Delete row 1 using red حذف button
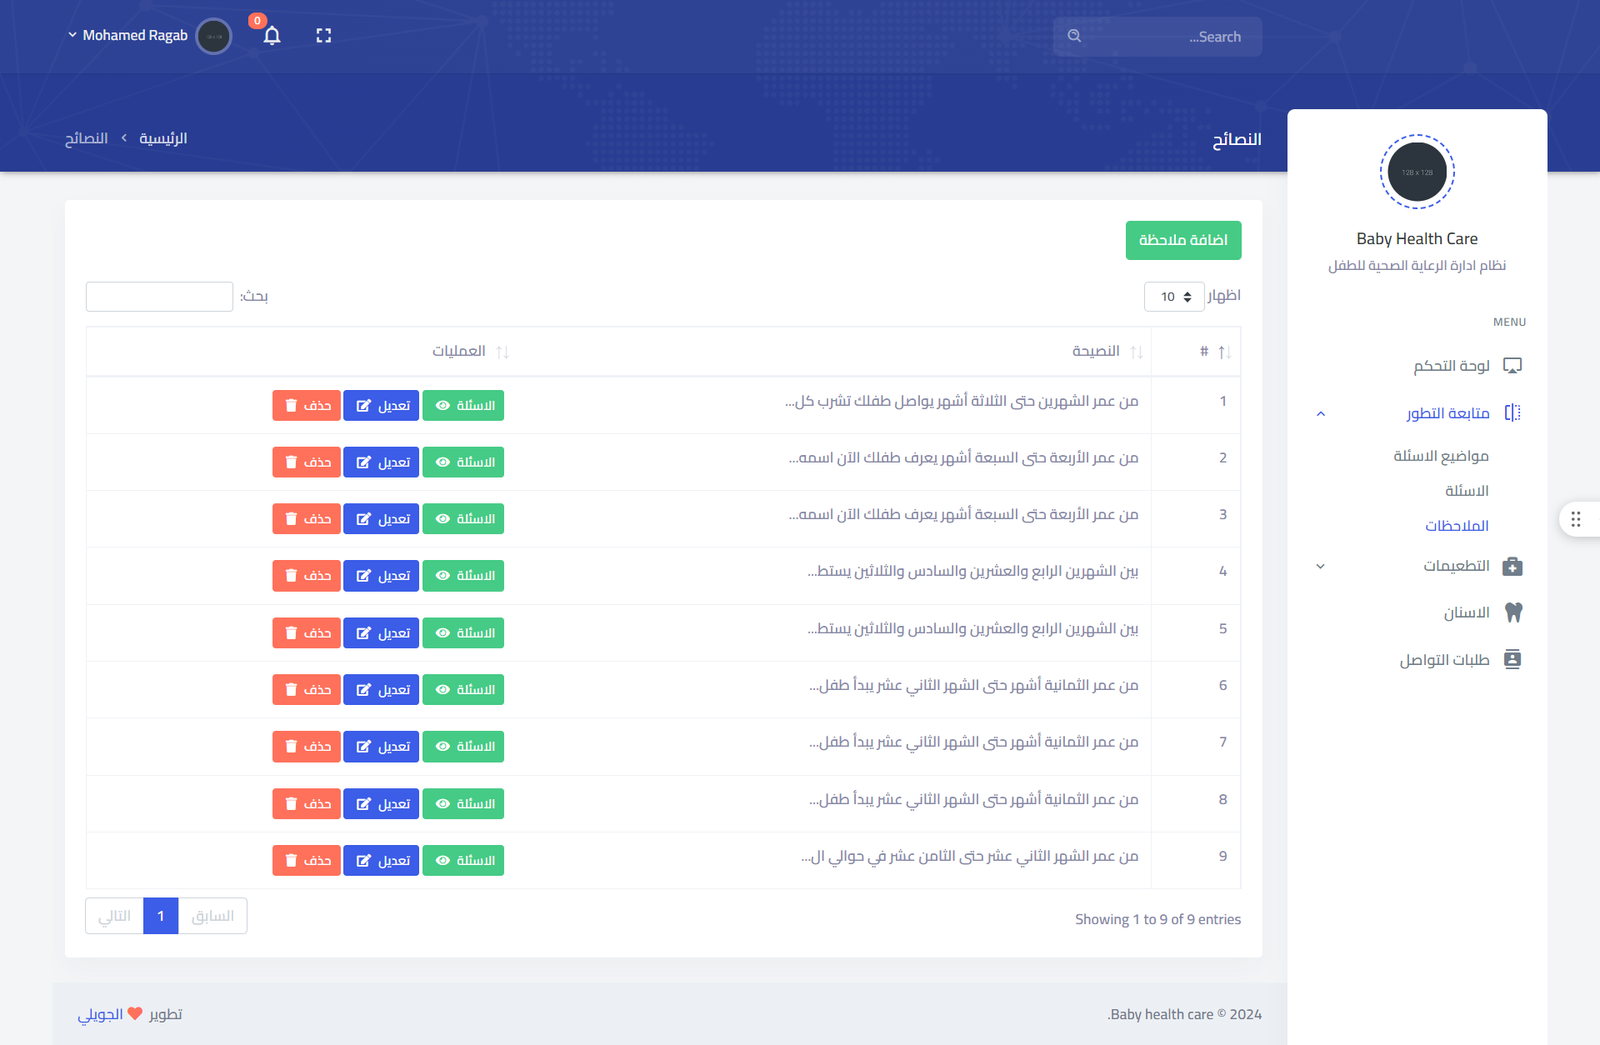The image size is (1600, 1045). point(306,406)
